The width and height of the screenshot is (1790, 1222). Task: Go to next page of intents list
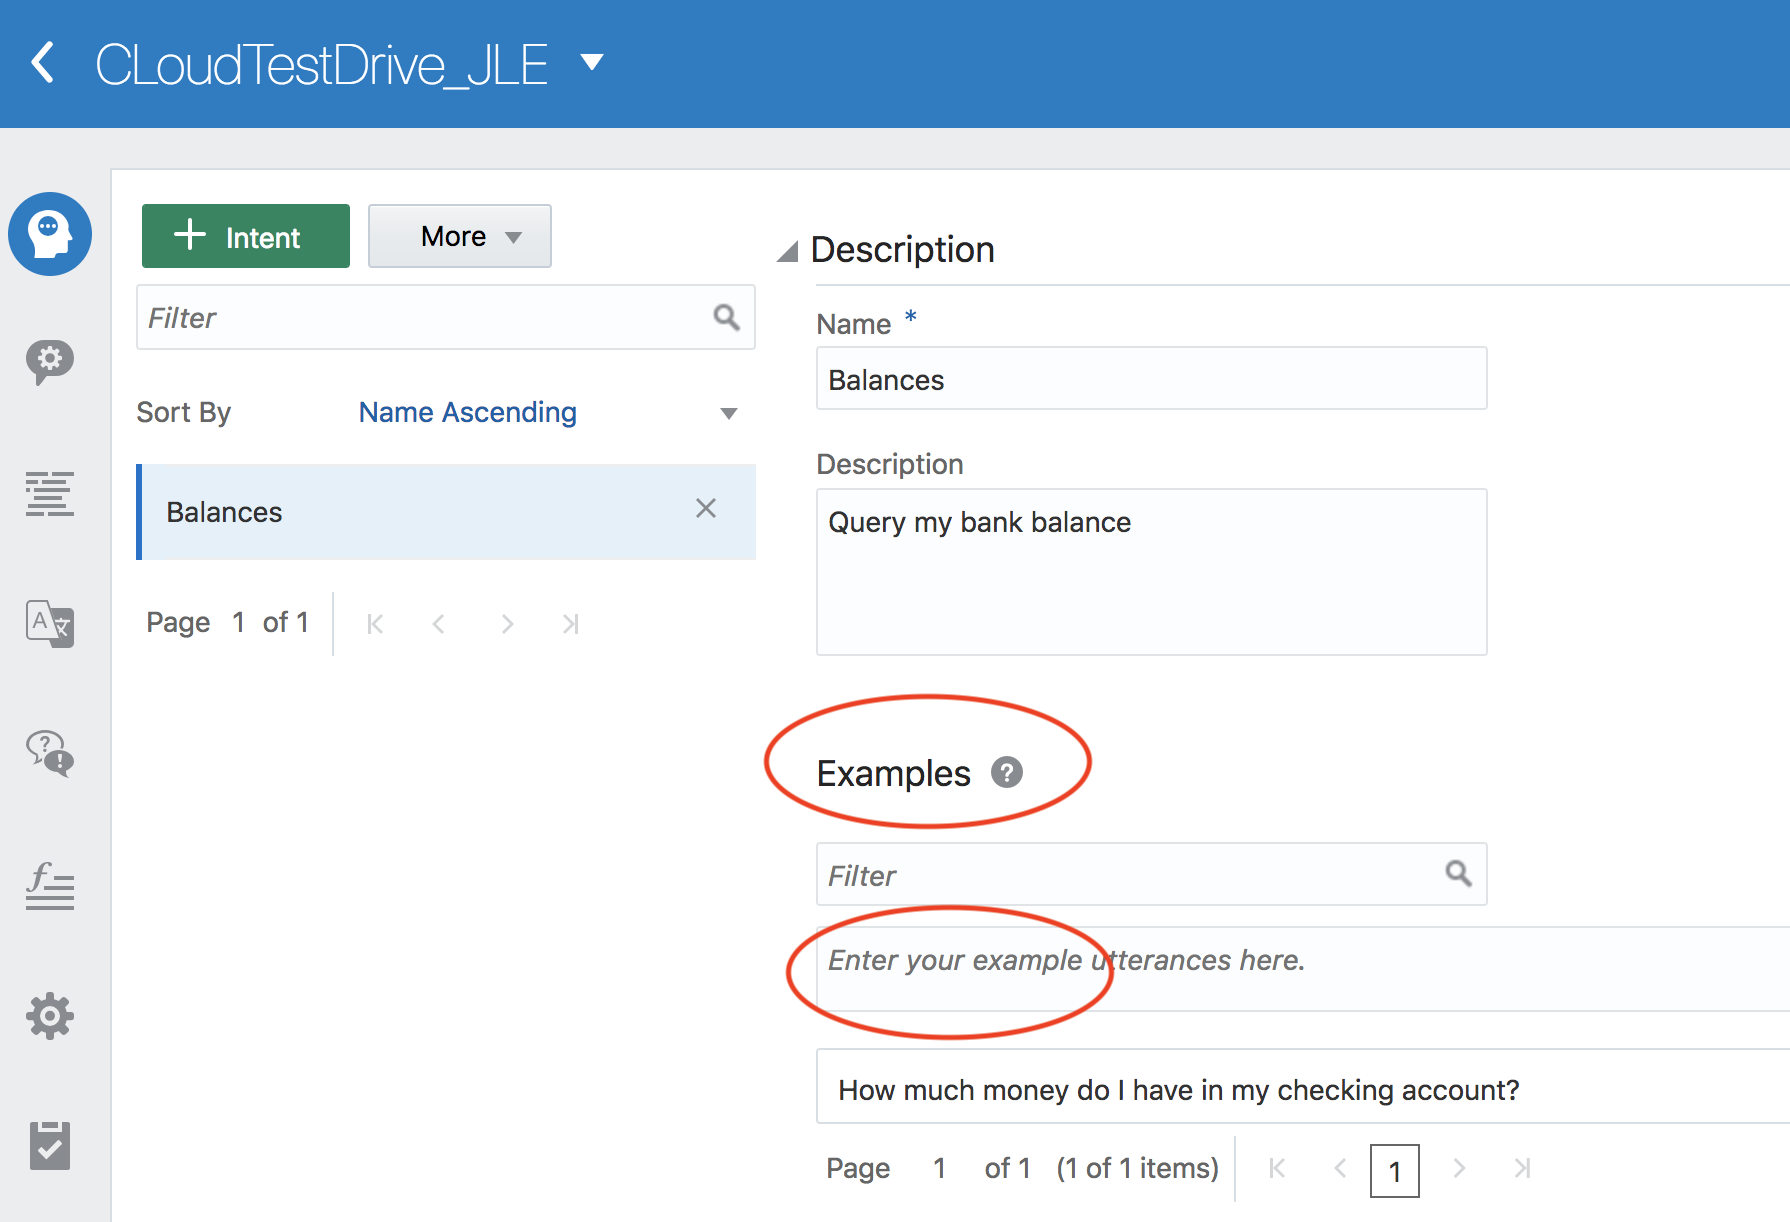(507, 624)
